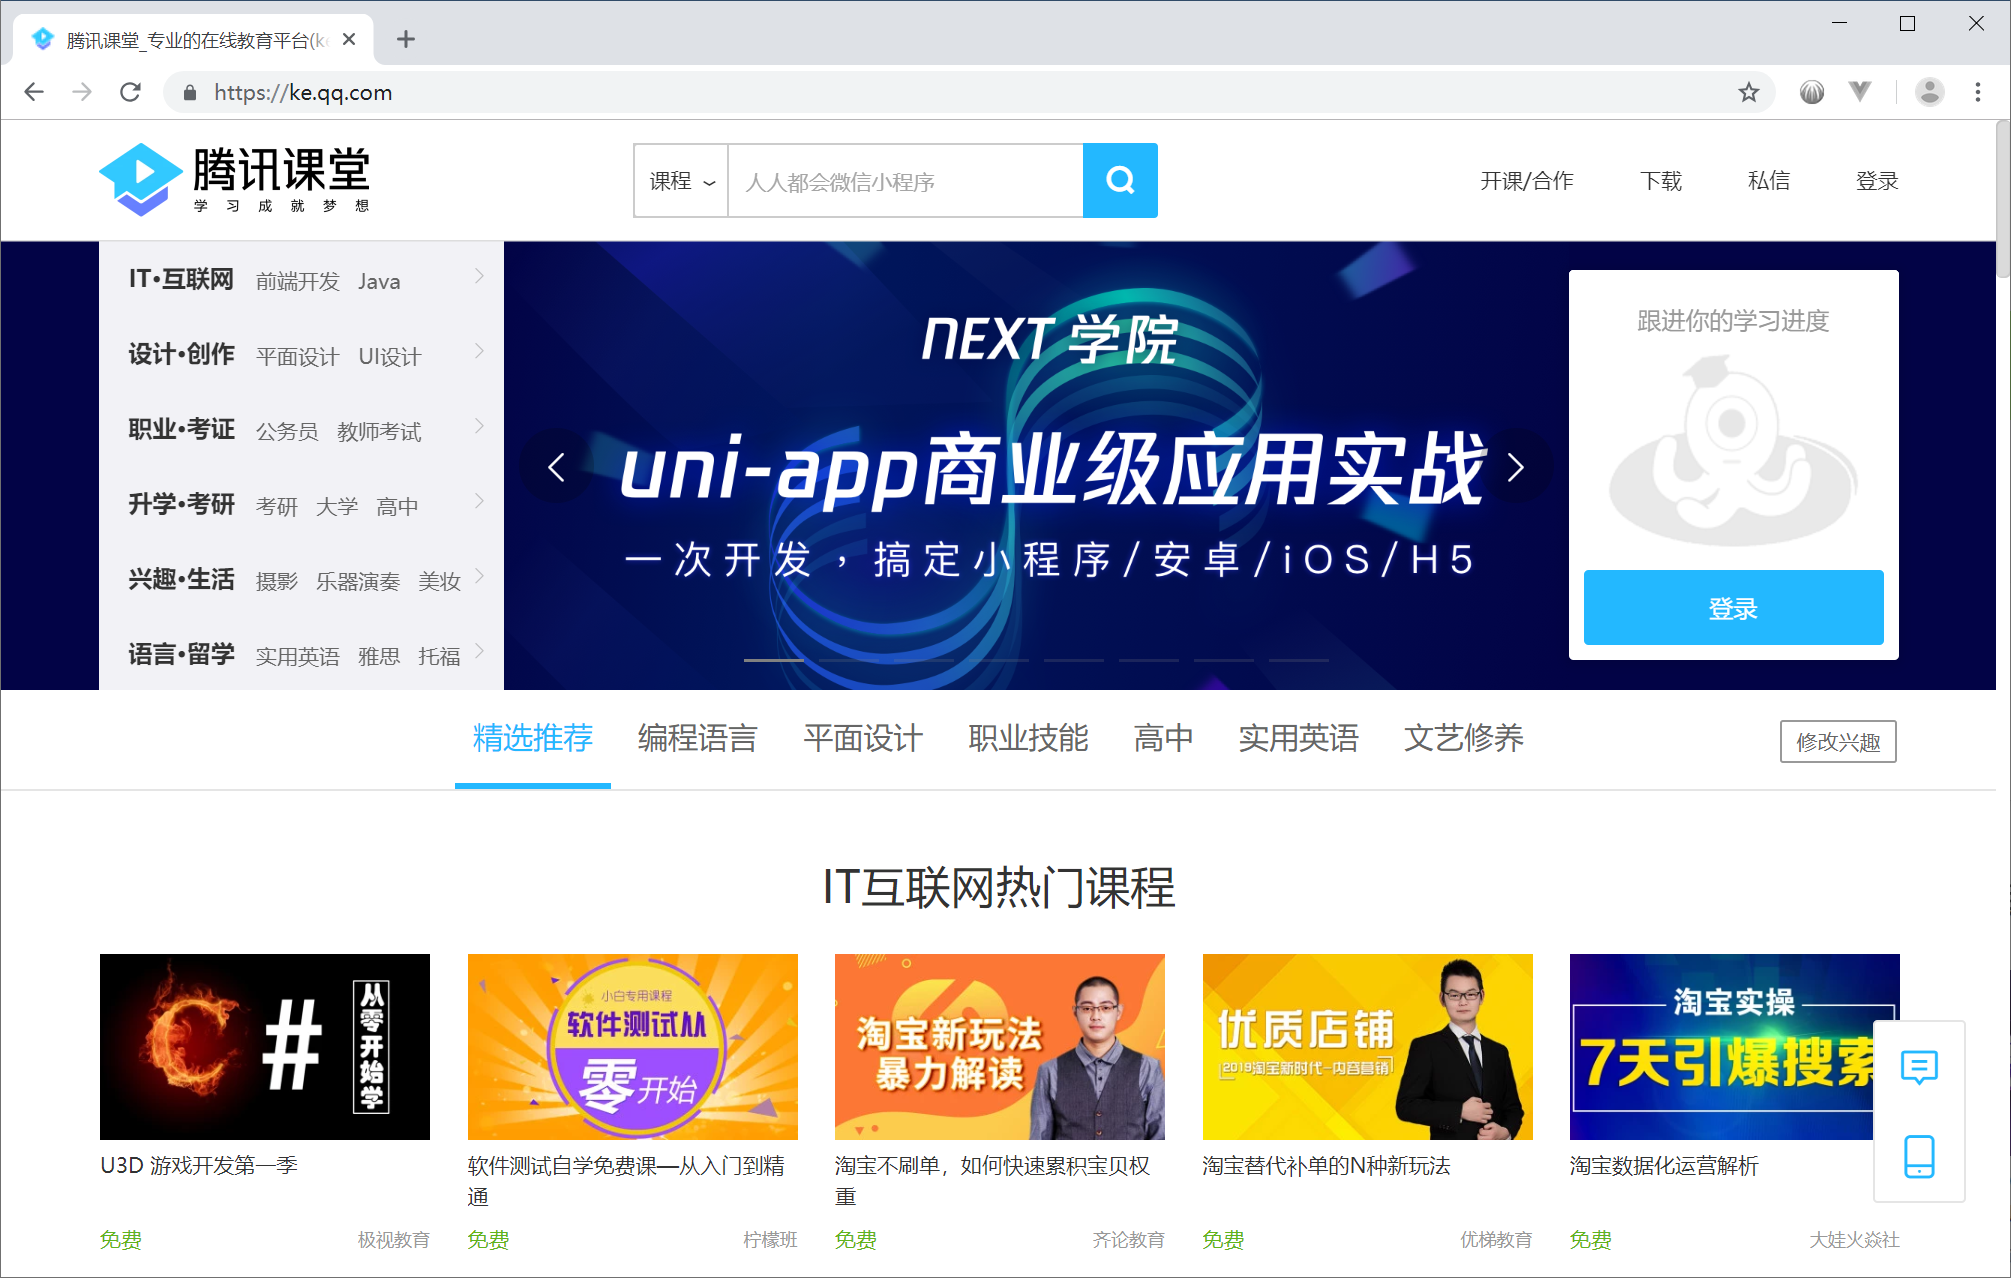Open 淘宝新玩法暴力解读 thumbnail
Viewport: 2011px width, 1278px height.
point(1000,1047)
